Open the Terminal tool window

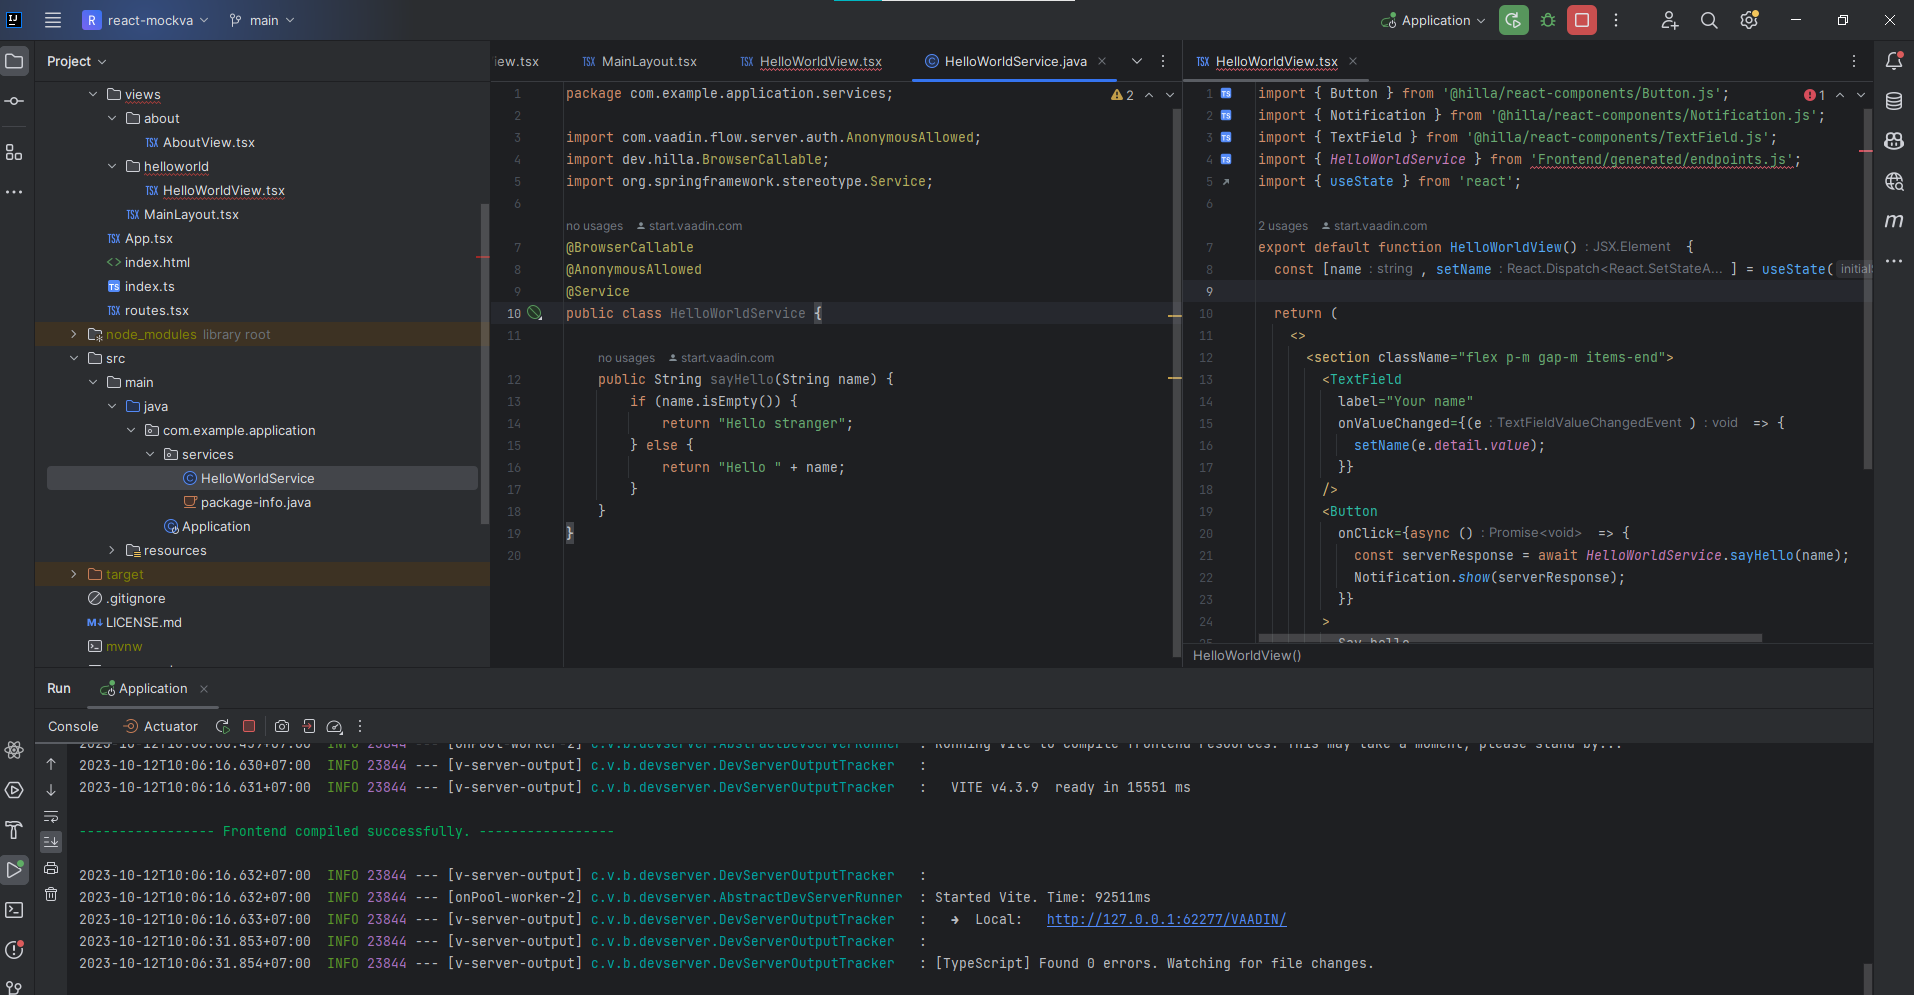tap(14, 910)
